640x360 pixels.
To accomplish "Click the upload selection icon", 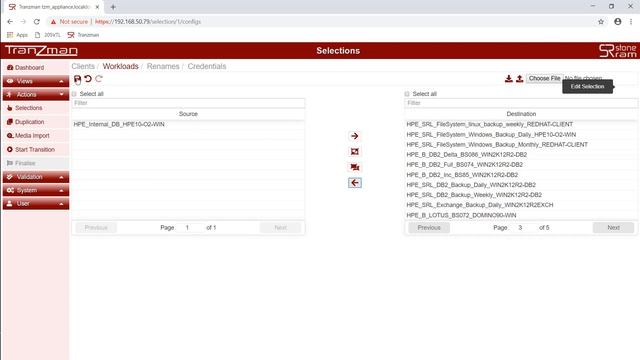I will 519,78.
